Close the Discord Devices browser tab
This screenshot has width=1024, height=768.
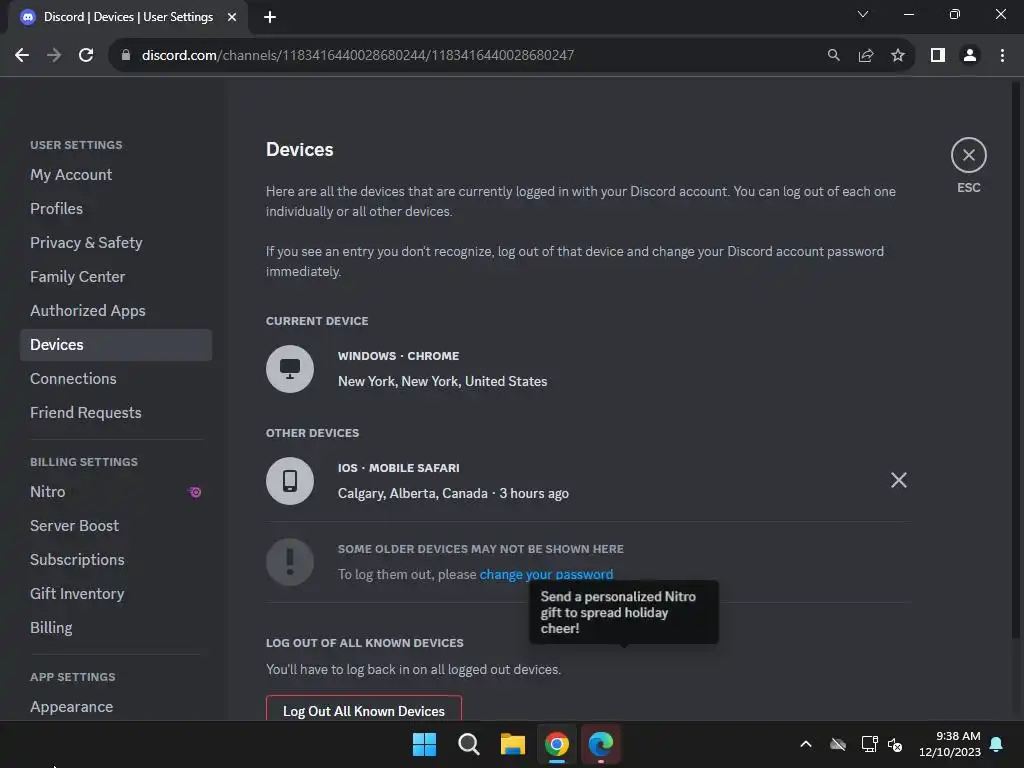[232, 17]
